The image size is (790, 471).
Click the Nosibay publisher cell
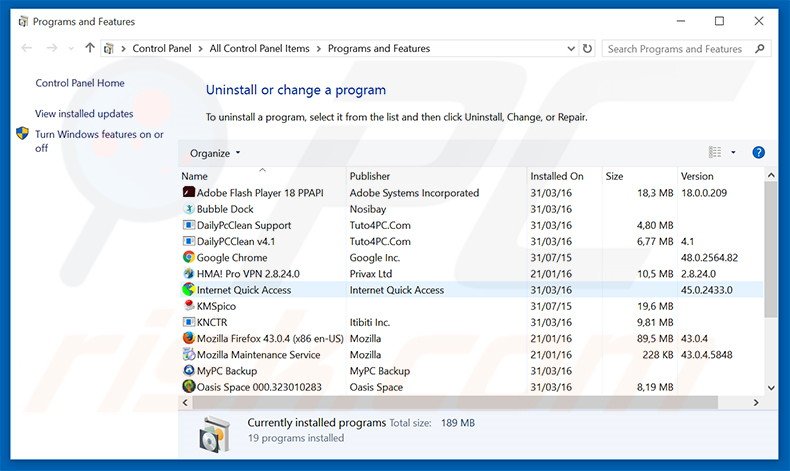pos(368,209)
